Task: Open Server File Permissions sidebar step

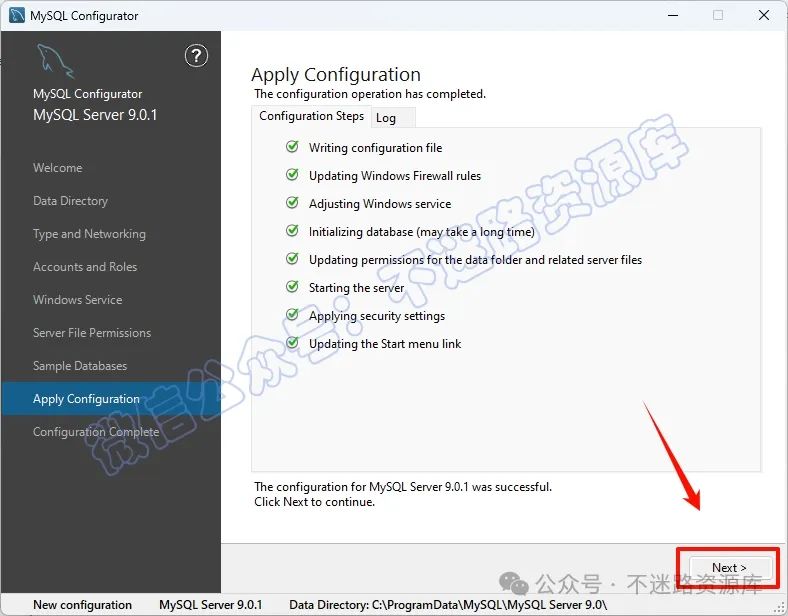Action: coord(92,333)
